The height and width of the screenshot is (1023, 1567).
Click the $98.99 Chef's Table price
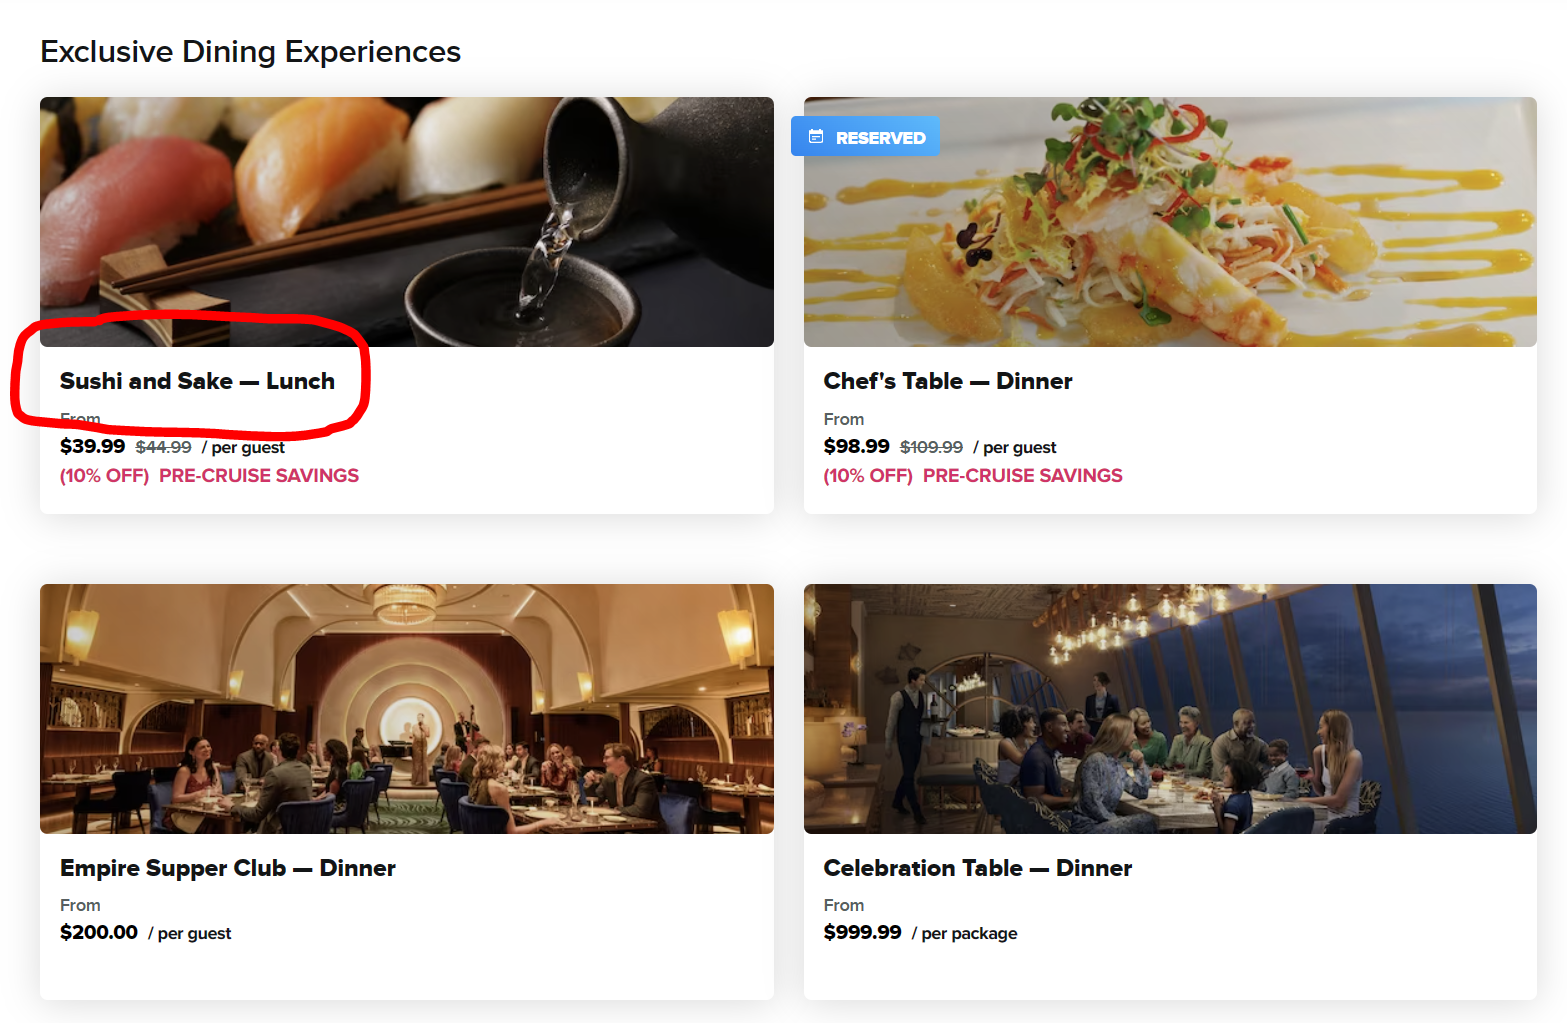(x=856, y=446)
